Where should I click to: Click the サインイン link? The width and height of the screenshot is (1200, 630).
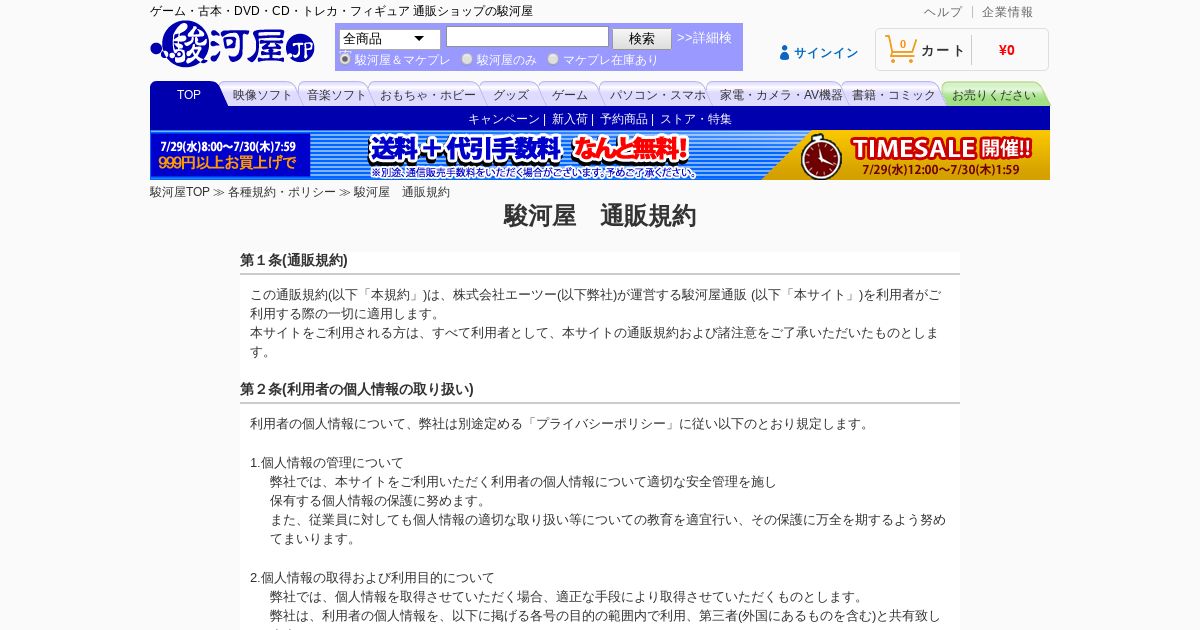(x=826, y=53)
